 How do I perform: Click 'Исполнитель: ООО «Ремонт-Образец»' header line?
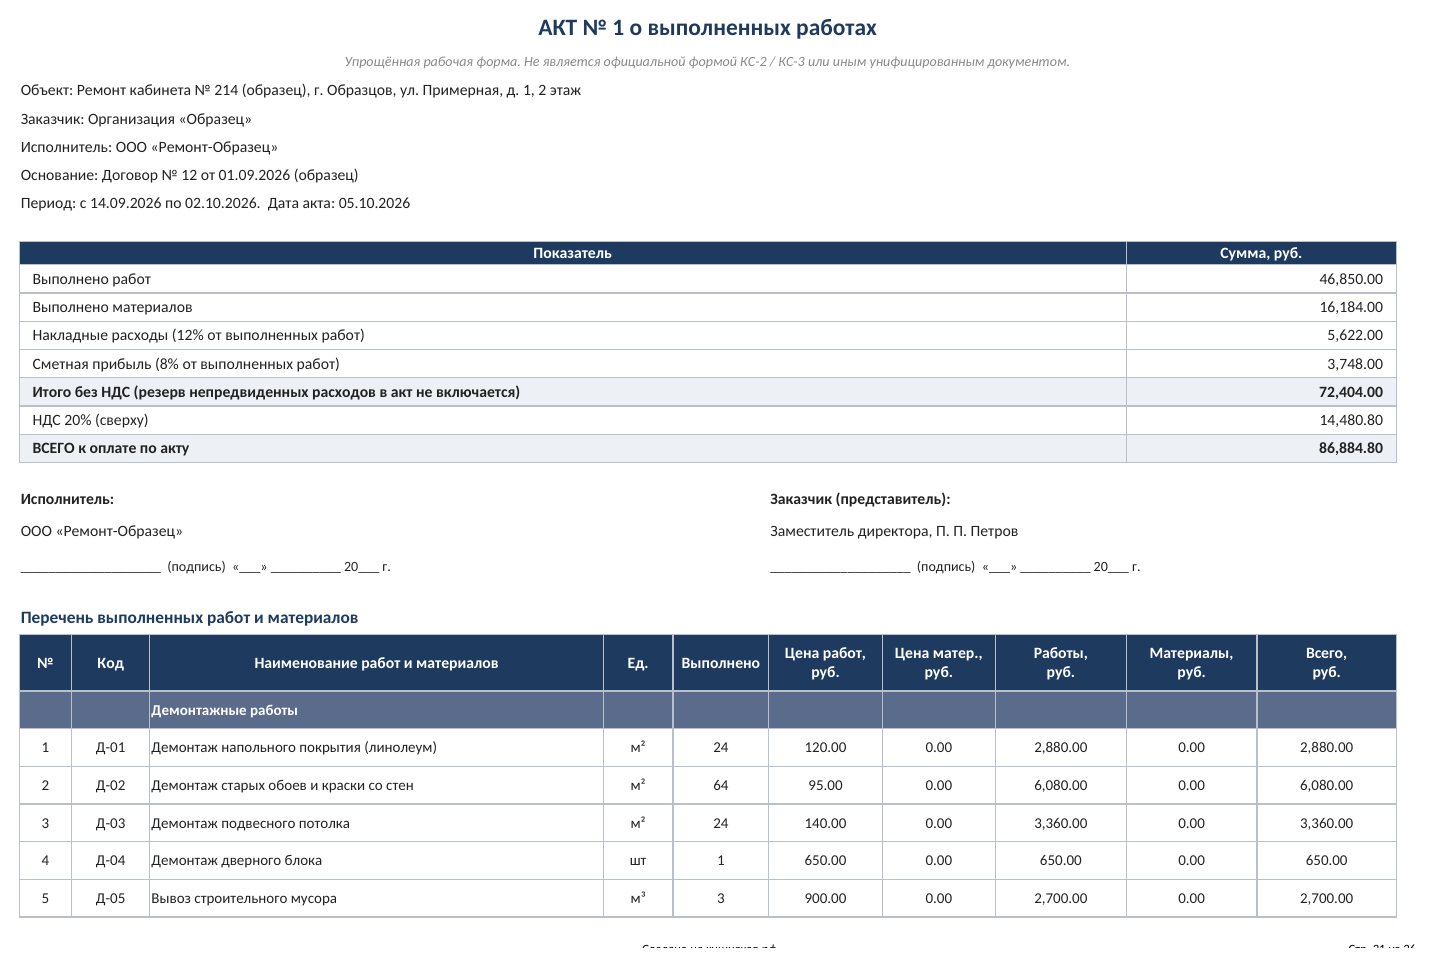tap(149, 147)
